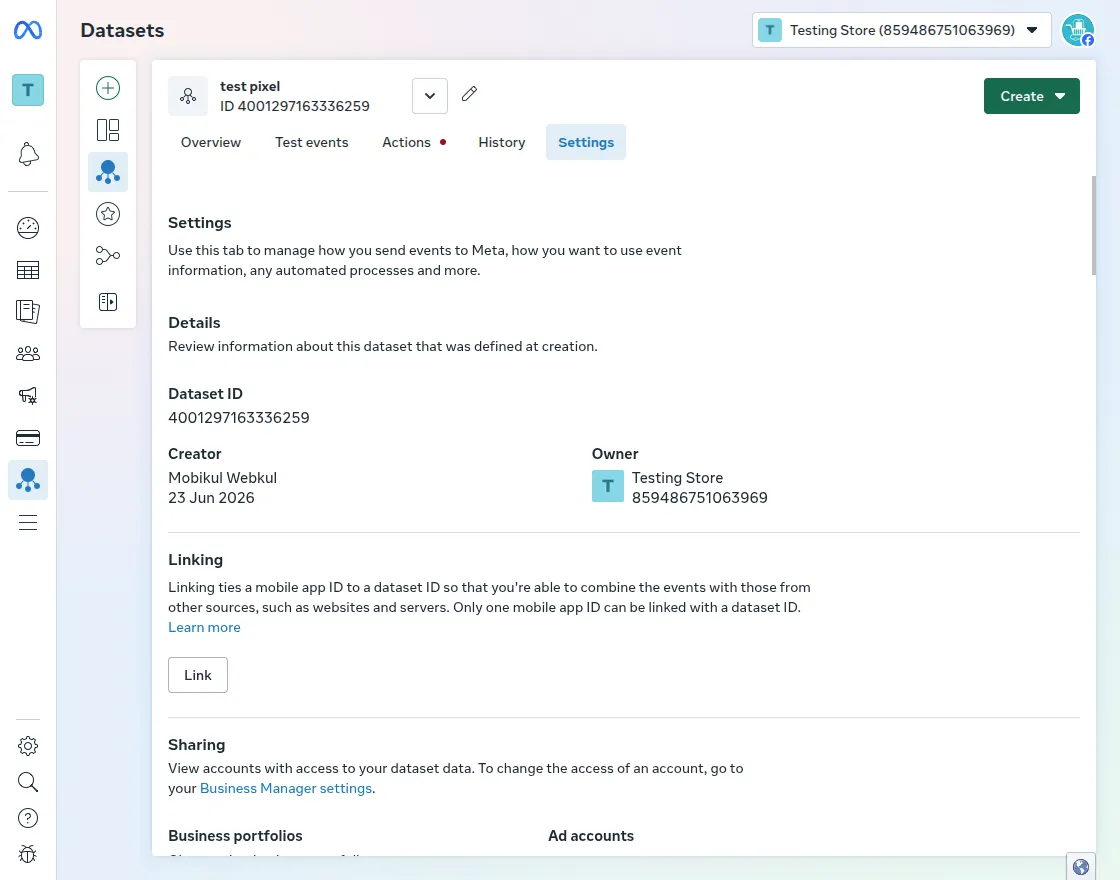Image resolution: width=1120 pixels, height=880 pixels.
Task: Open Business Manager settings link
Action: (x=286, y=788)
